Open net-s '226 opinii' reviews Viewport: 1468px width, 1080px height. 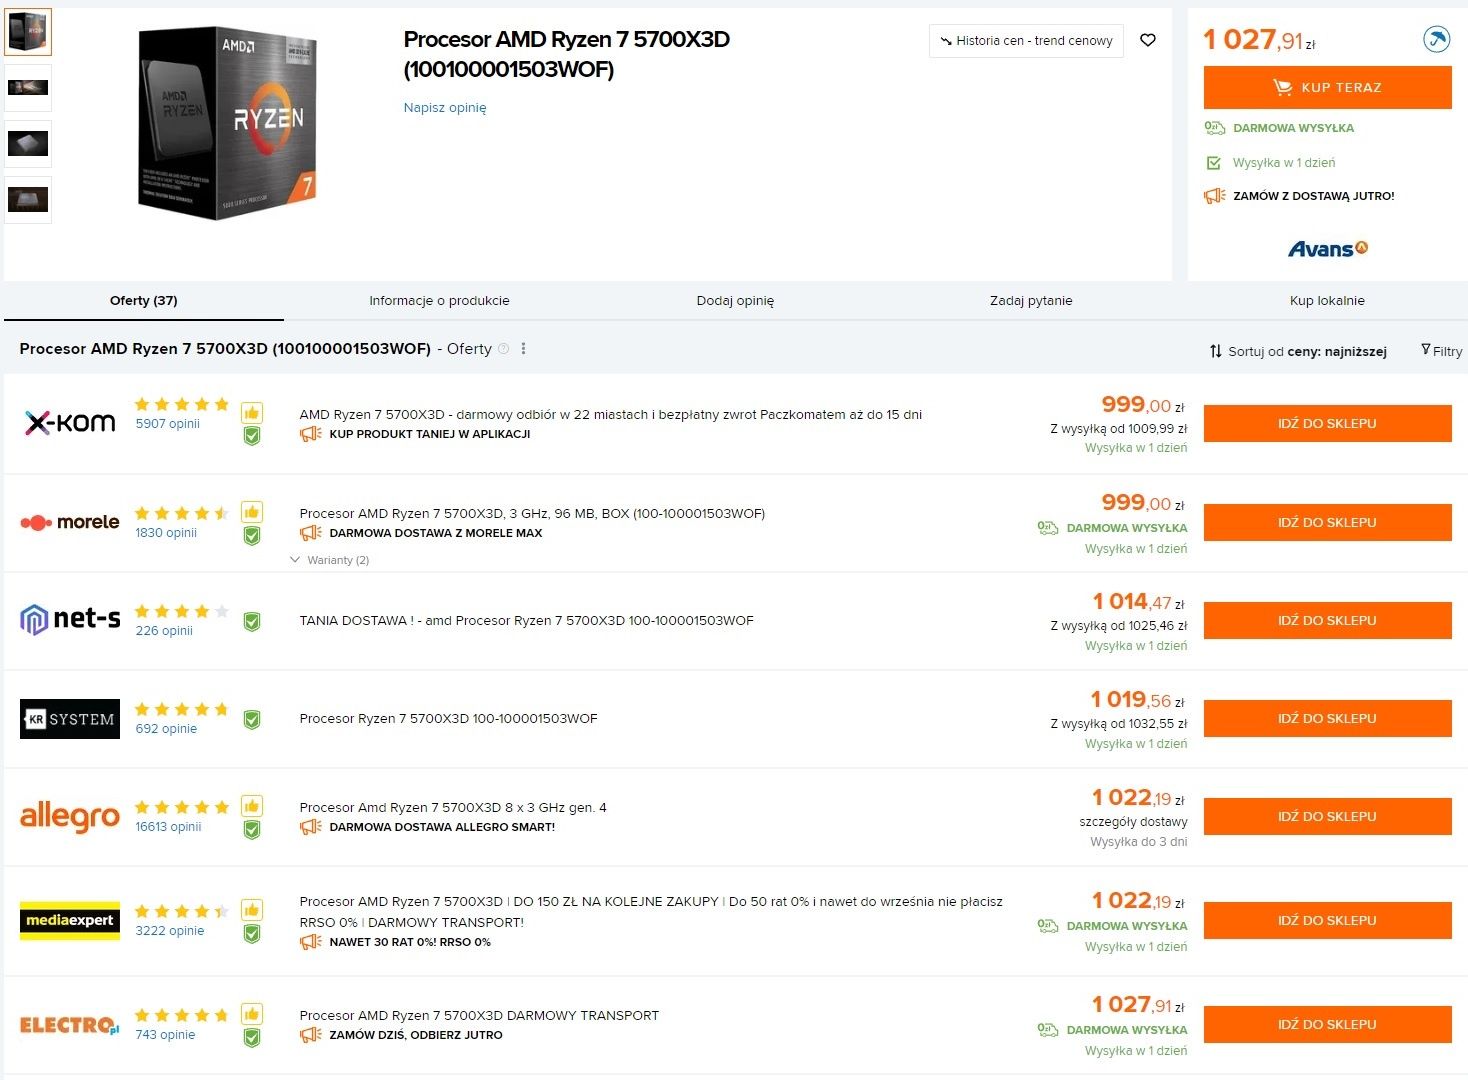coord(164,630)
